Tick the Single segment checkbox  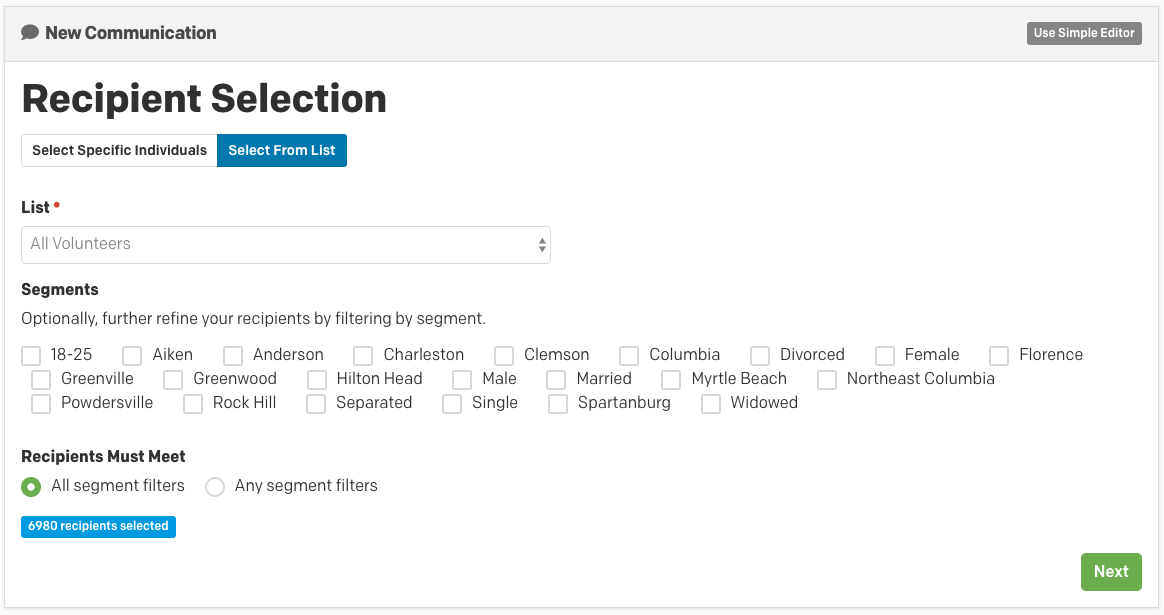[452, 404]
